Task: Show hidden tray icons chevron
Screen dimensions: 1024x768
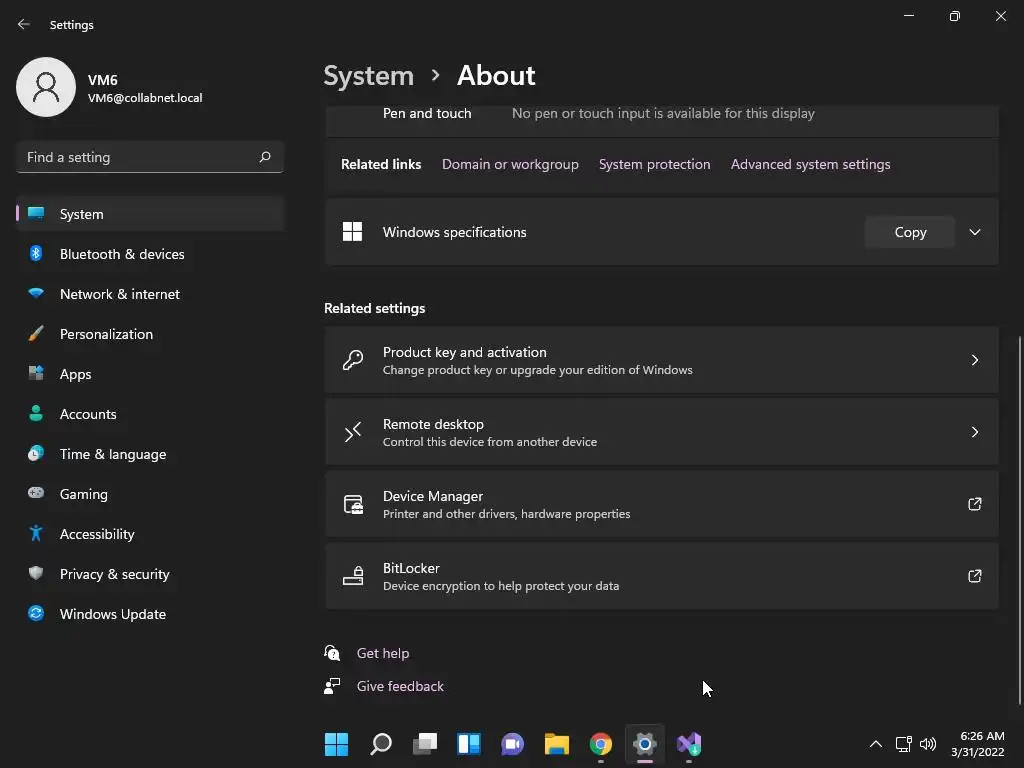Action: [876, 744]
